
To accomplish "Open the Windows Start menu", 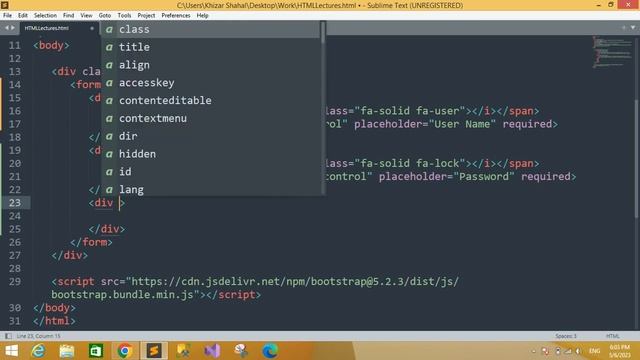I will (12, 351).
